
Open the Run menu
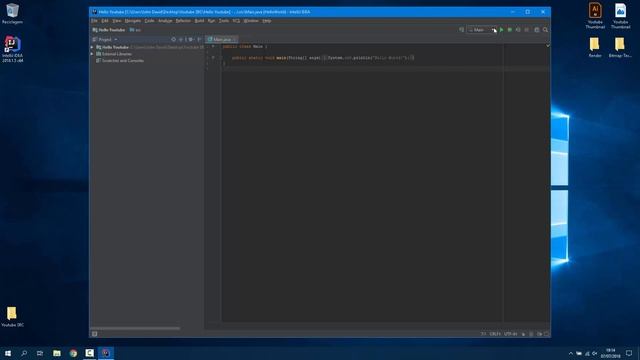pos(211,21)
